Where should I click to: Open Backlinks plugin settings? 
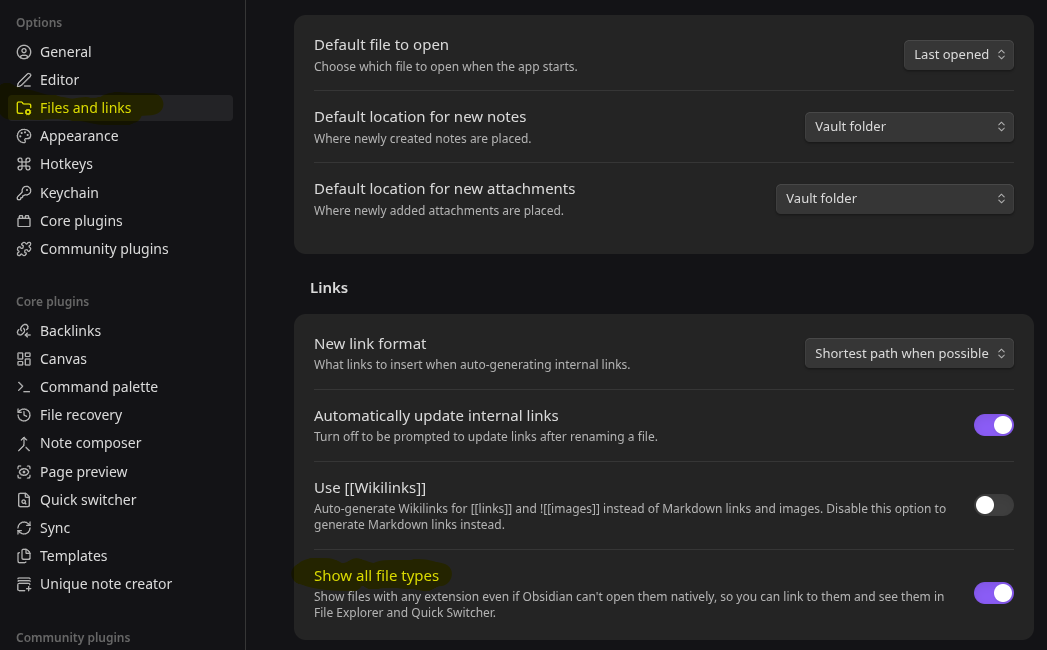[x=70, y=331]
